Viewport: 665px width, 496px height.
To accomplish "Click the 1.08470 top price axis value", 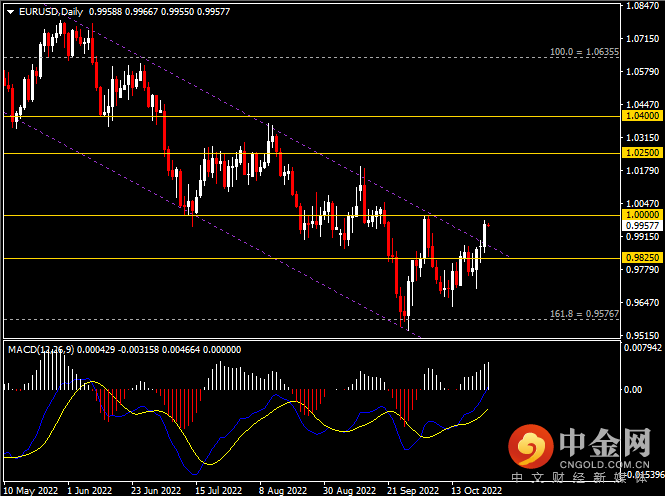I will tap(643, 6).
